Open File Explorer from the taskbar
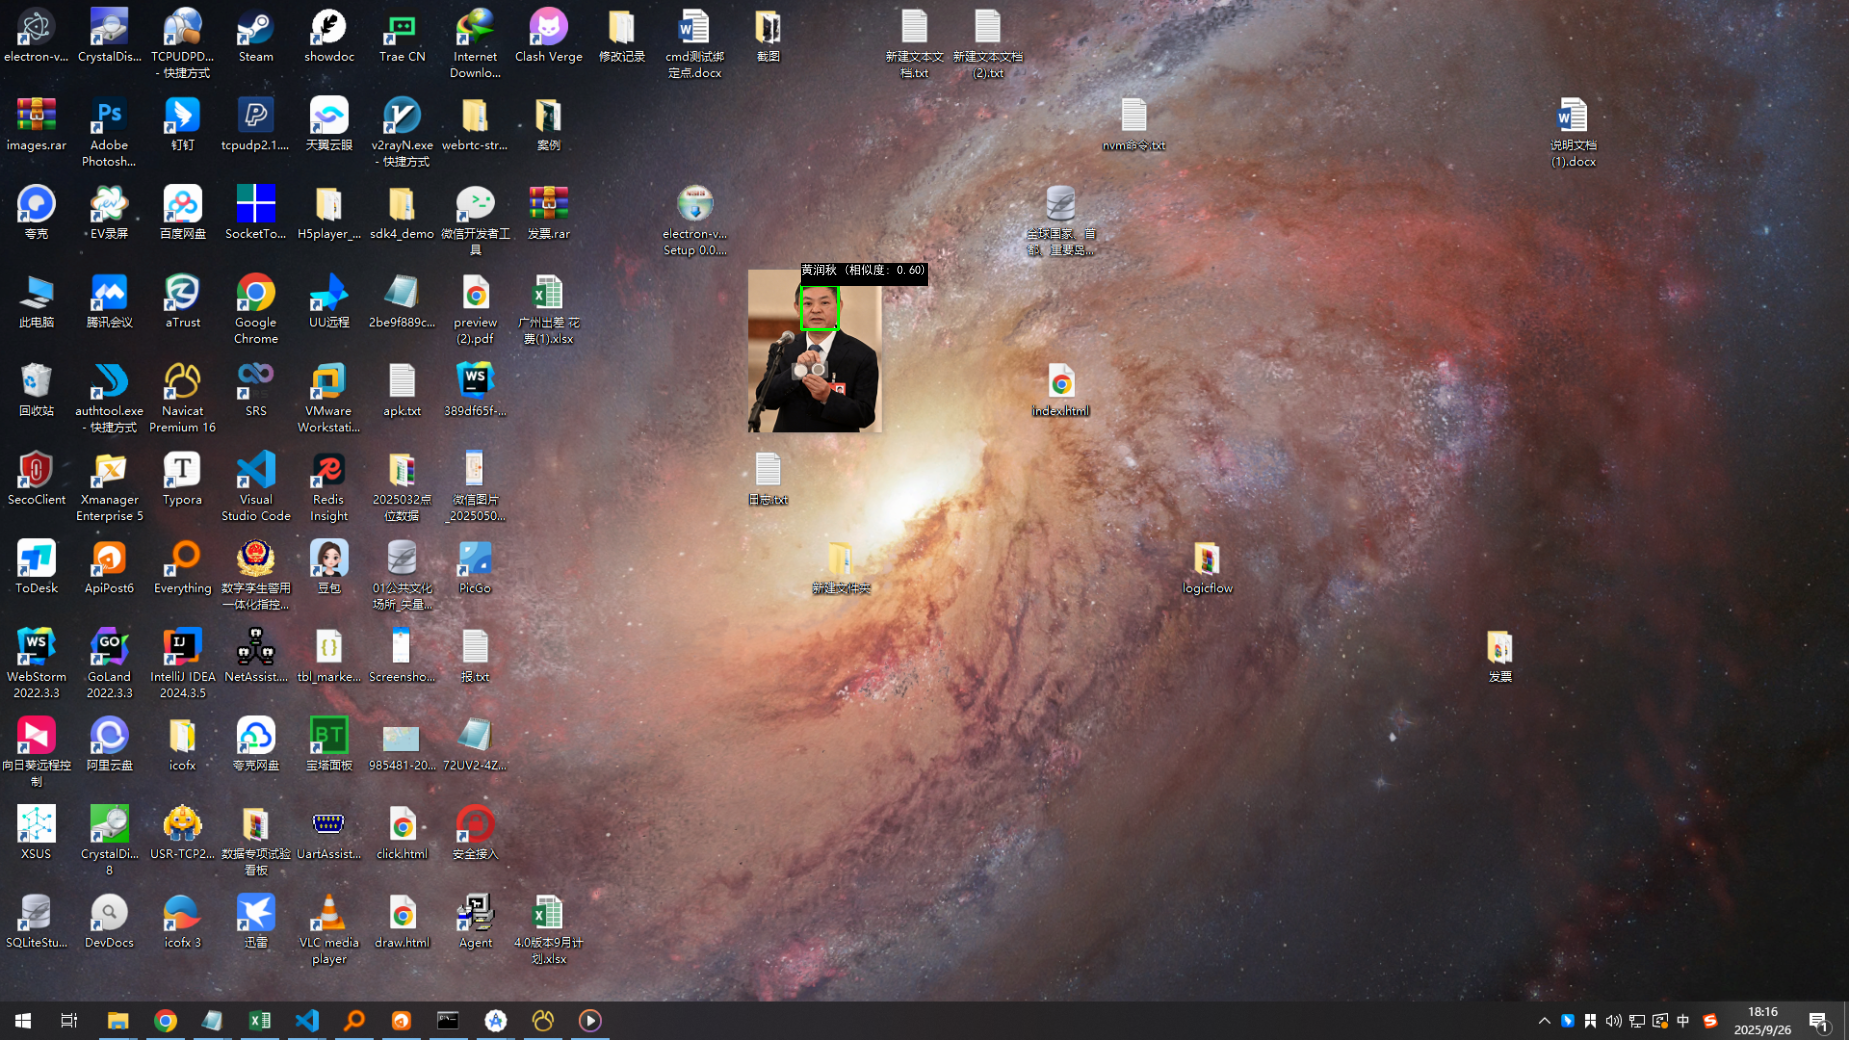 tap(118, 1020)
